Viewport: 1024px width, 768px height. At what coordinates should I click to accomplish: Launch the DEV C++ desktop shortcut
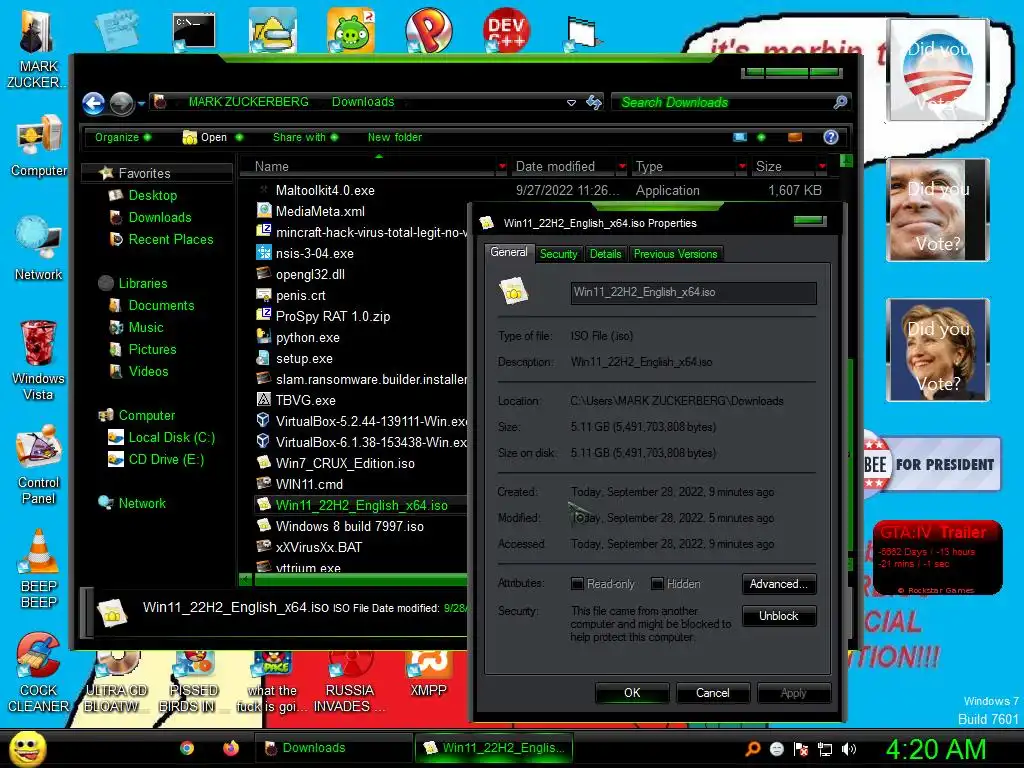pyautogui.click(x=506, y=31)
